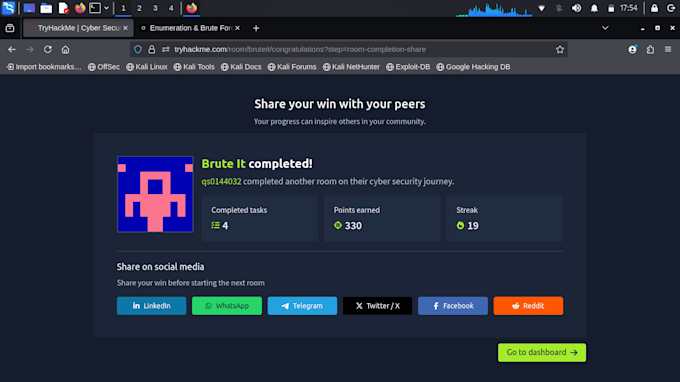Launch the Firefox launcher icon in the panel
This screenshot has height=382, width=680.
click(80, 8)
